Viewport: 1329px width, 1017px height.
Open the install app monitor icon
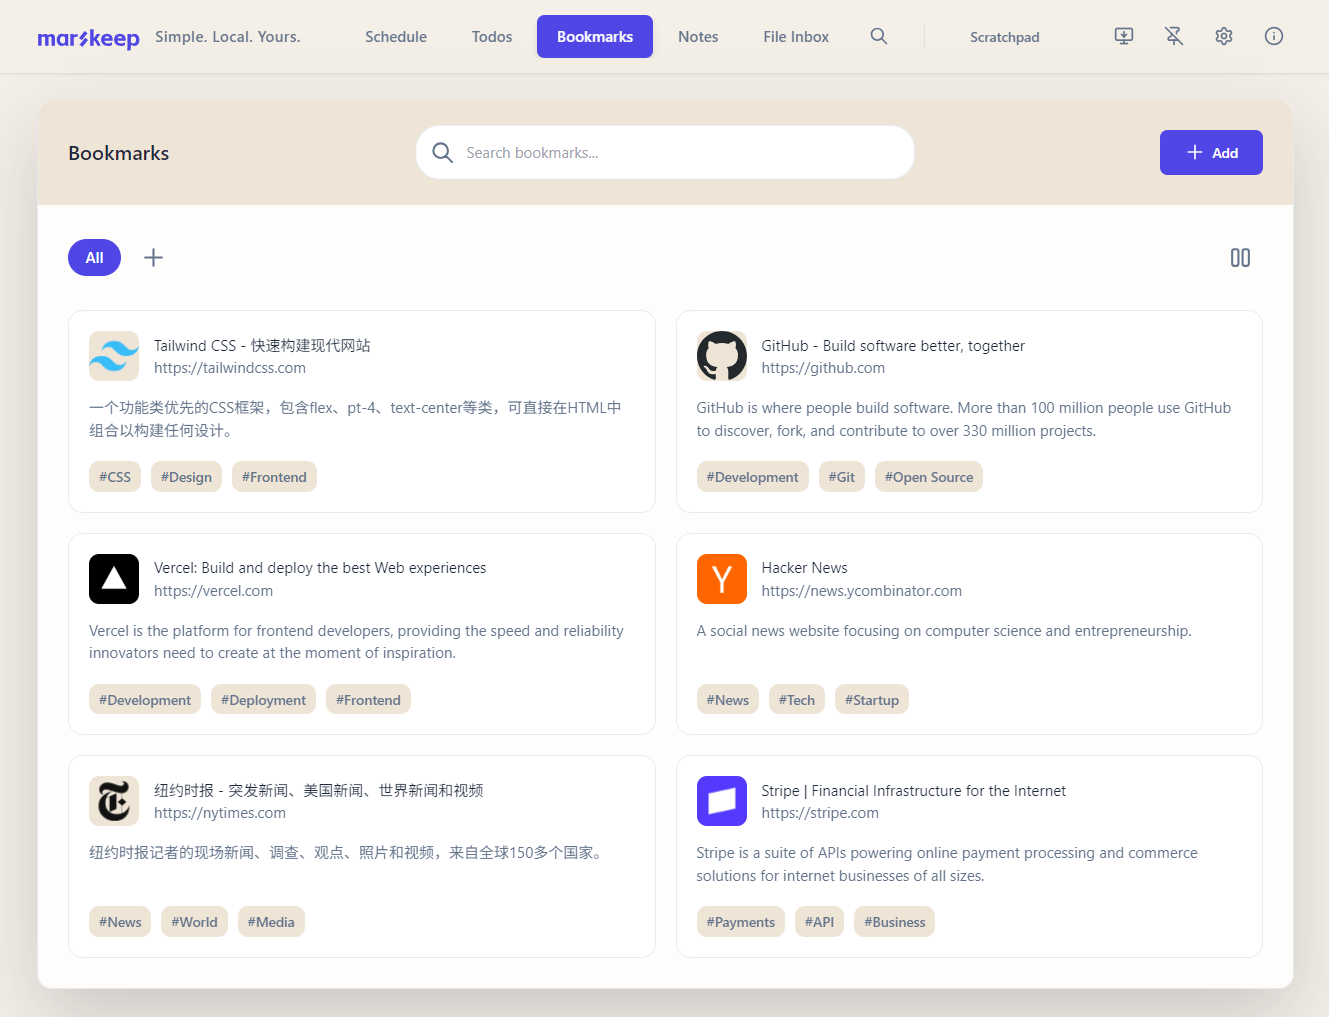tap(1124, 36)
